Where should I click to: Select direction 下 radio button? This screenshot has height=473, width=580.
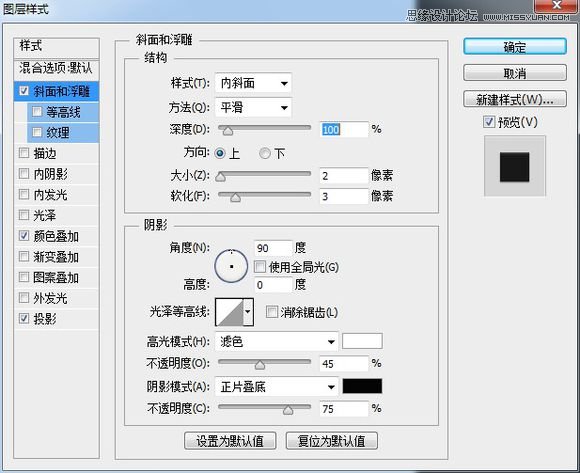point(265,153)
